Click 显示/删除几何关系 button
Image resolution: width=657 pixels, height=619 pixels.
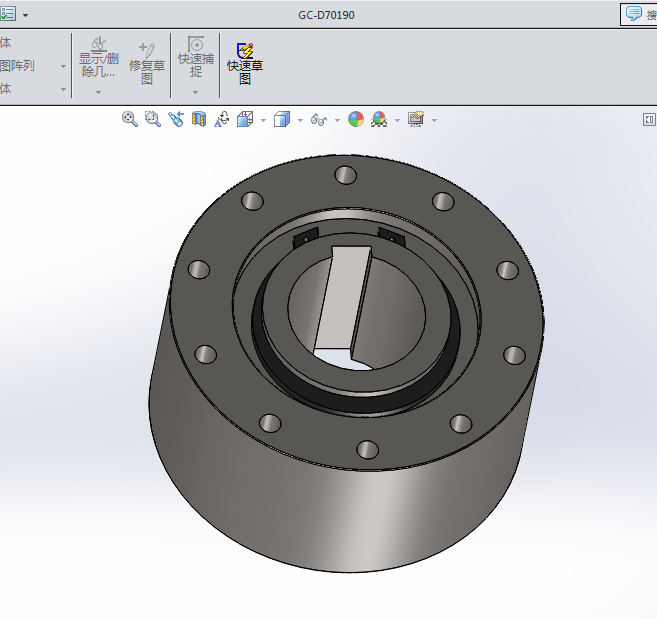click(x=99, y=57)
